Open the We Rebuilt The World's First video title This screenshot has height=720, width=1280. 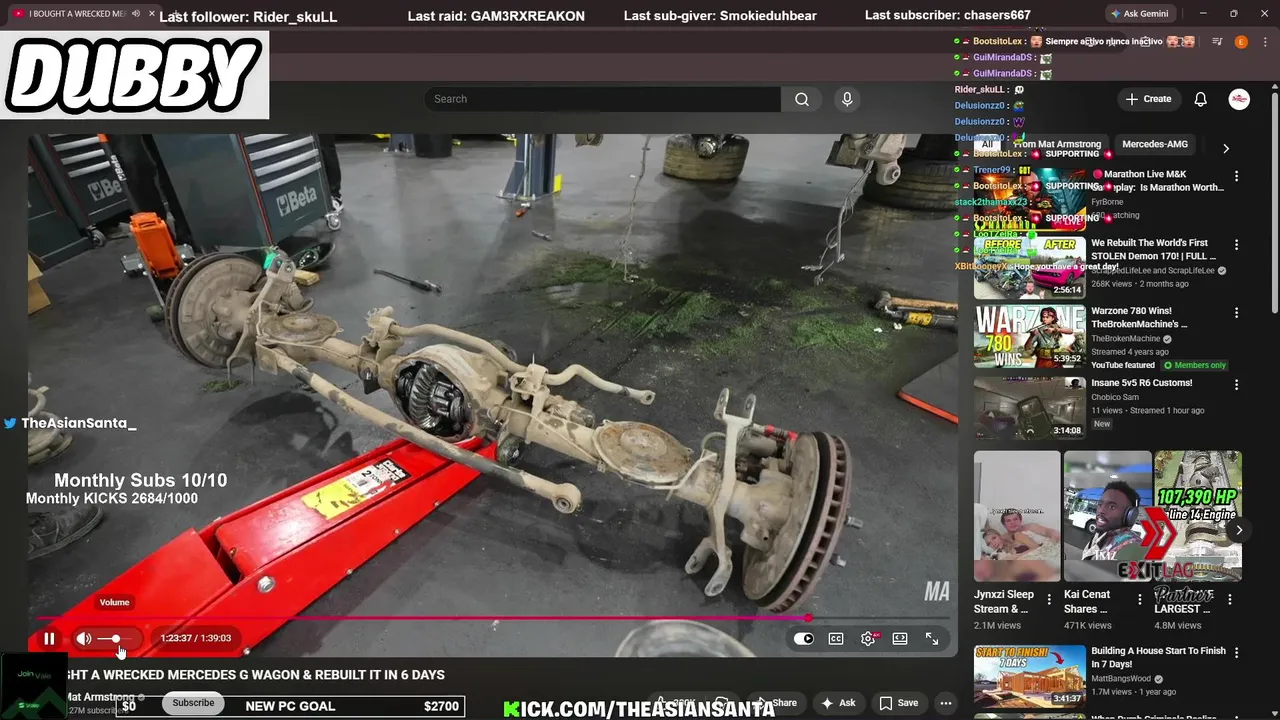click(x=1151, y=249)
